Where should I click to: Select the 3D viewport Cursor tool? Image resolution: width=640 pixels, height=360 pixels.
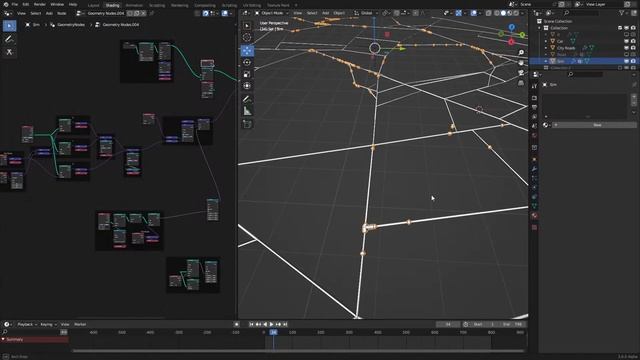point(247,38)
